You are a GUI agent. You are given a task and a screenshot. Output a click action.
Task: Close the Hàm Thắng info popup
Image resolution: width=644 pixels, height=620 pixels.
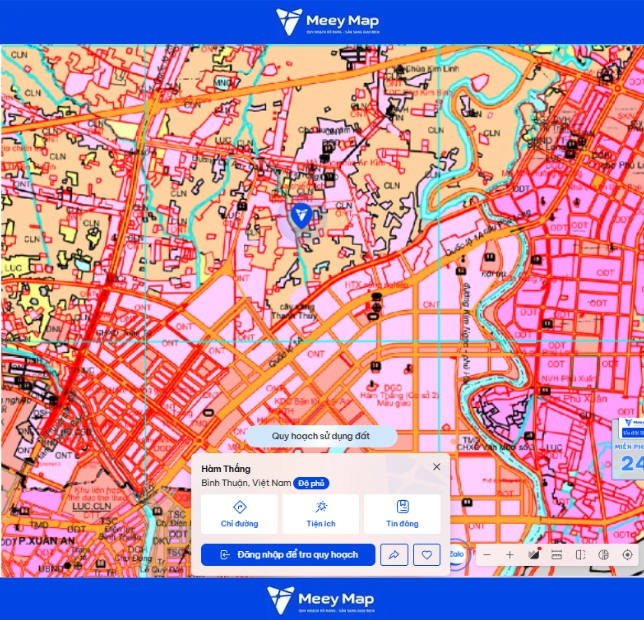click(x=437, y=467)
